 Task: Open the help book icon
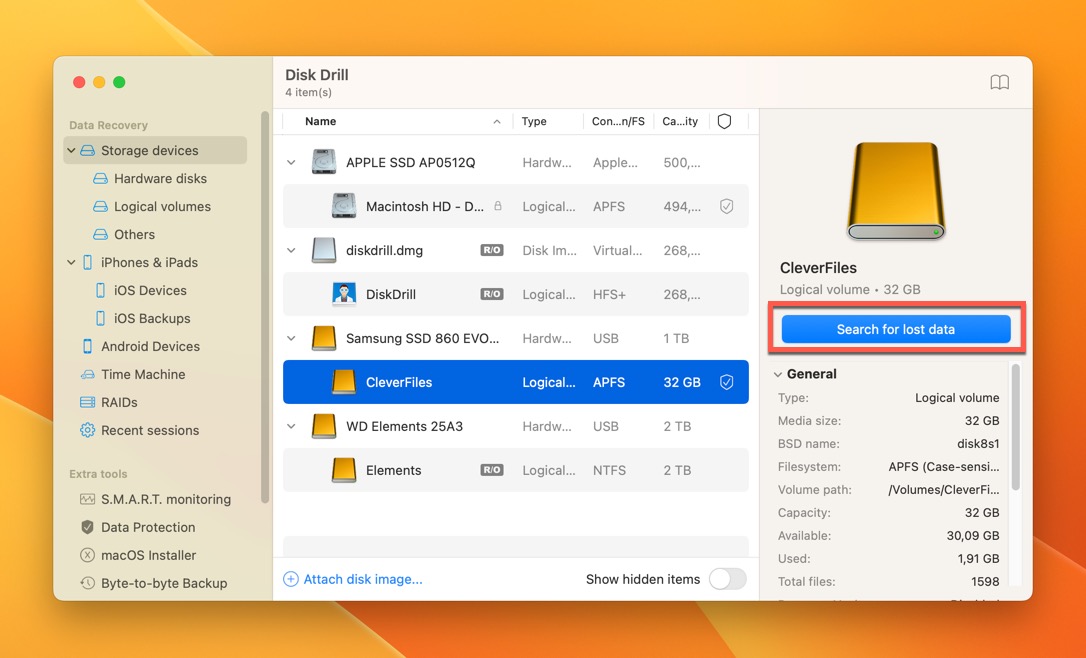click(x=999, y=82)
